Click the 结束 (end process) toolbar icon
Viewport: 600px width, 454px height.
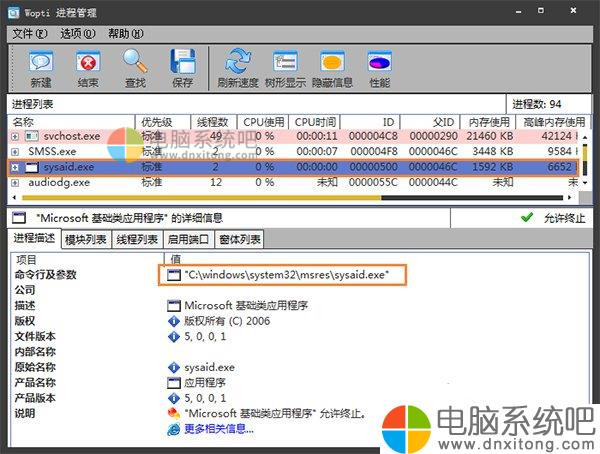(x=88, y=62)
